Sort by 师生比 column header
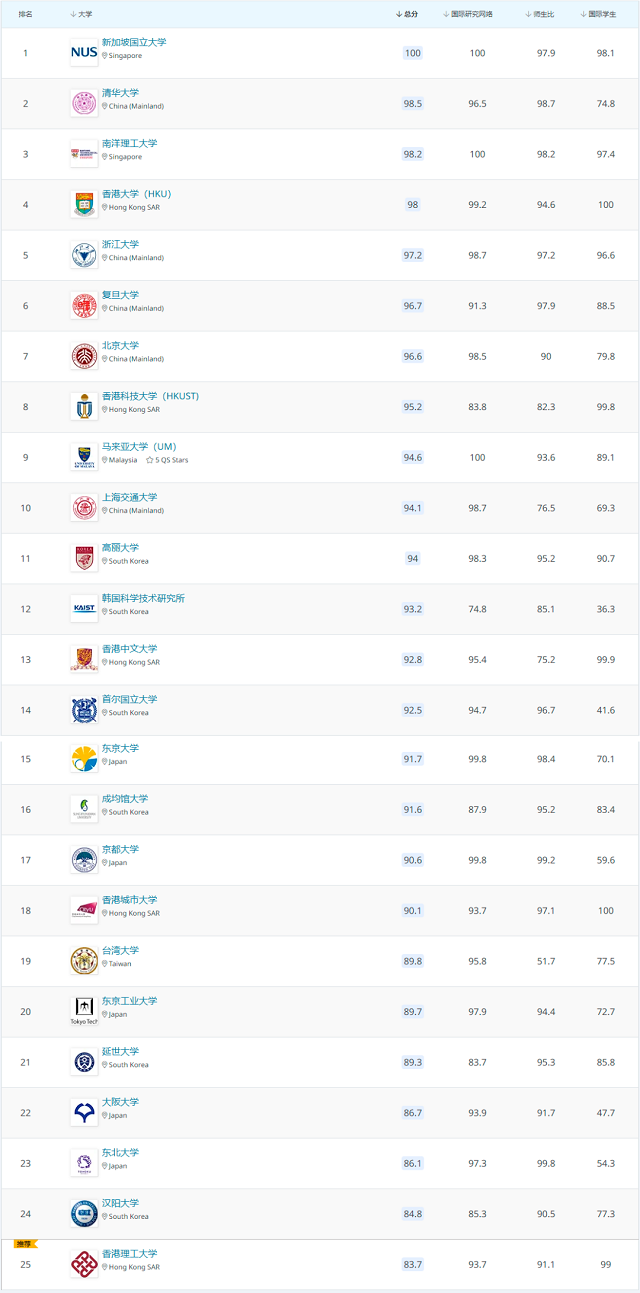The image size is (640, 1293). pos(542,14)
